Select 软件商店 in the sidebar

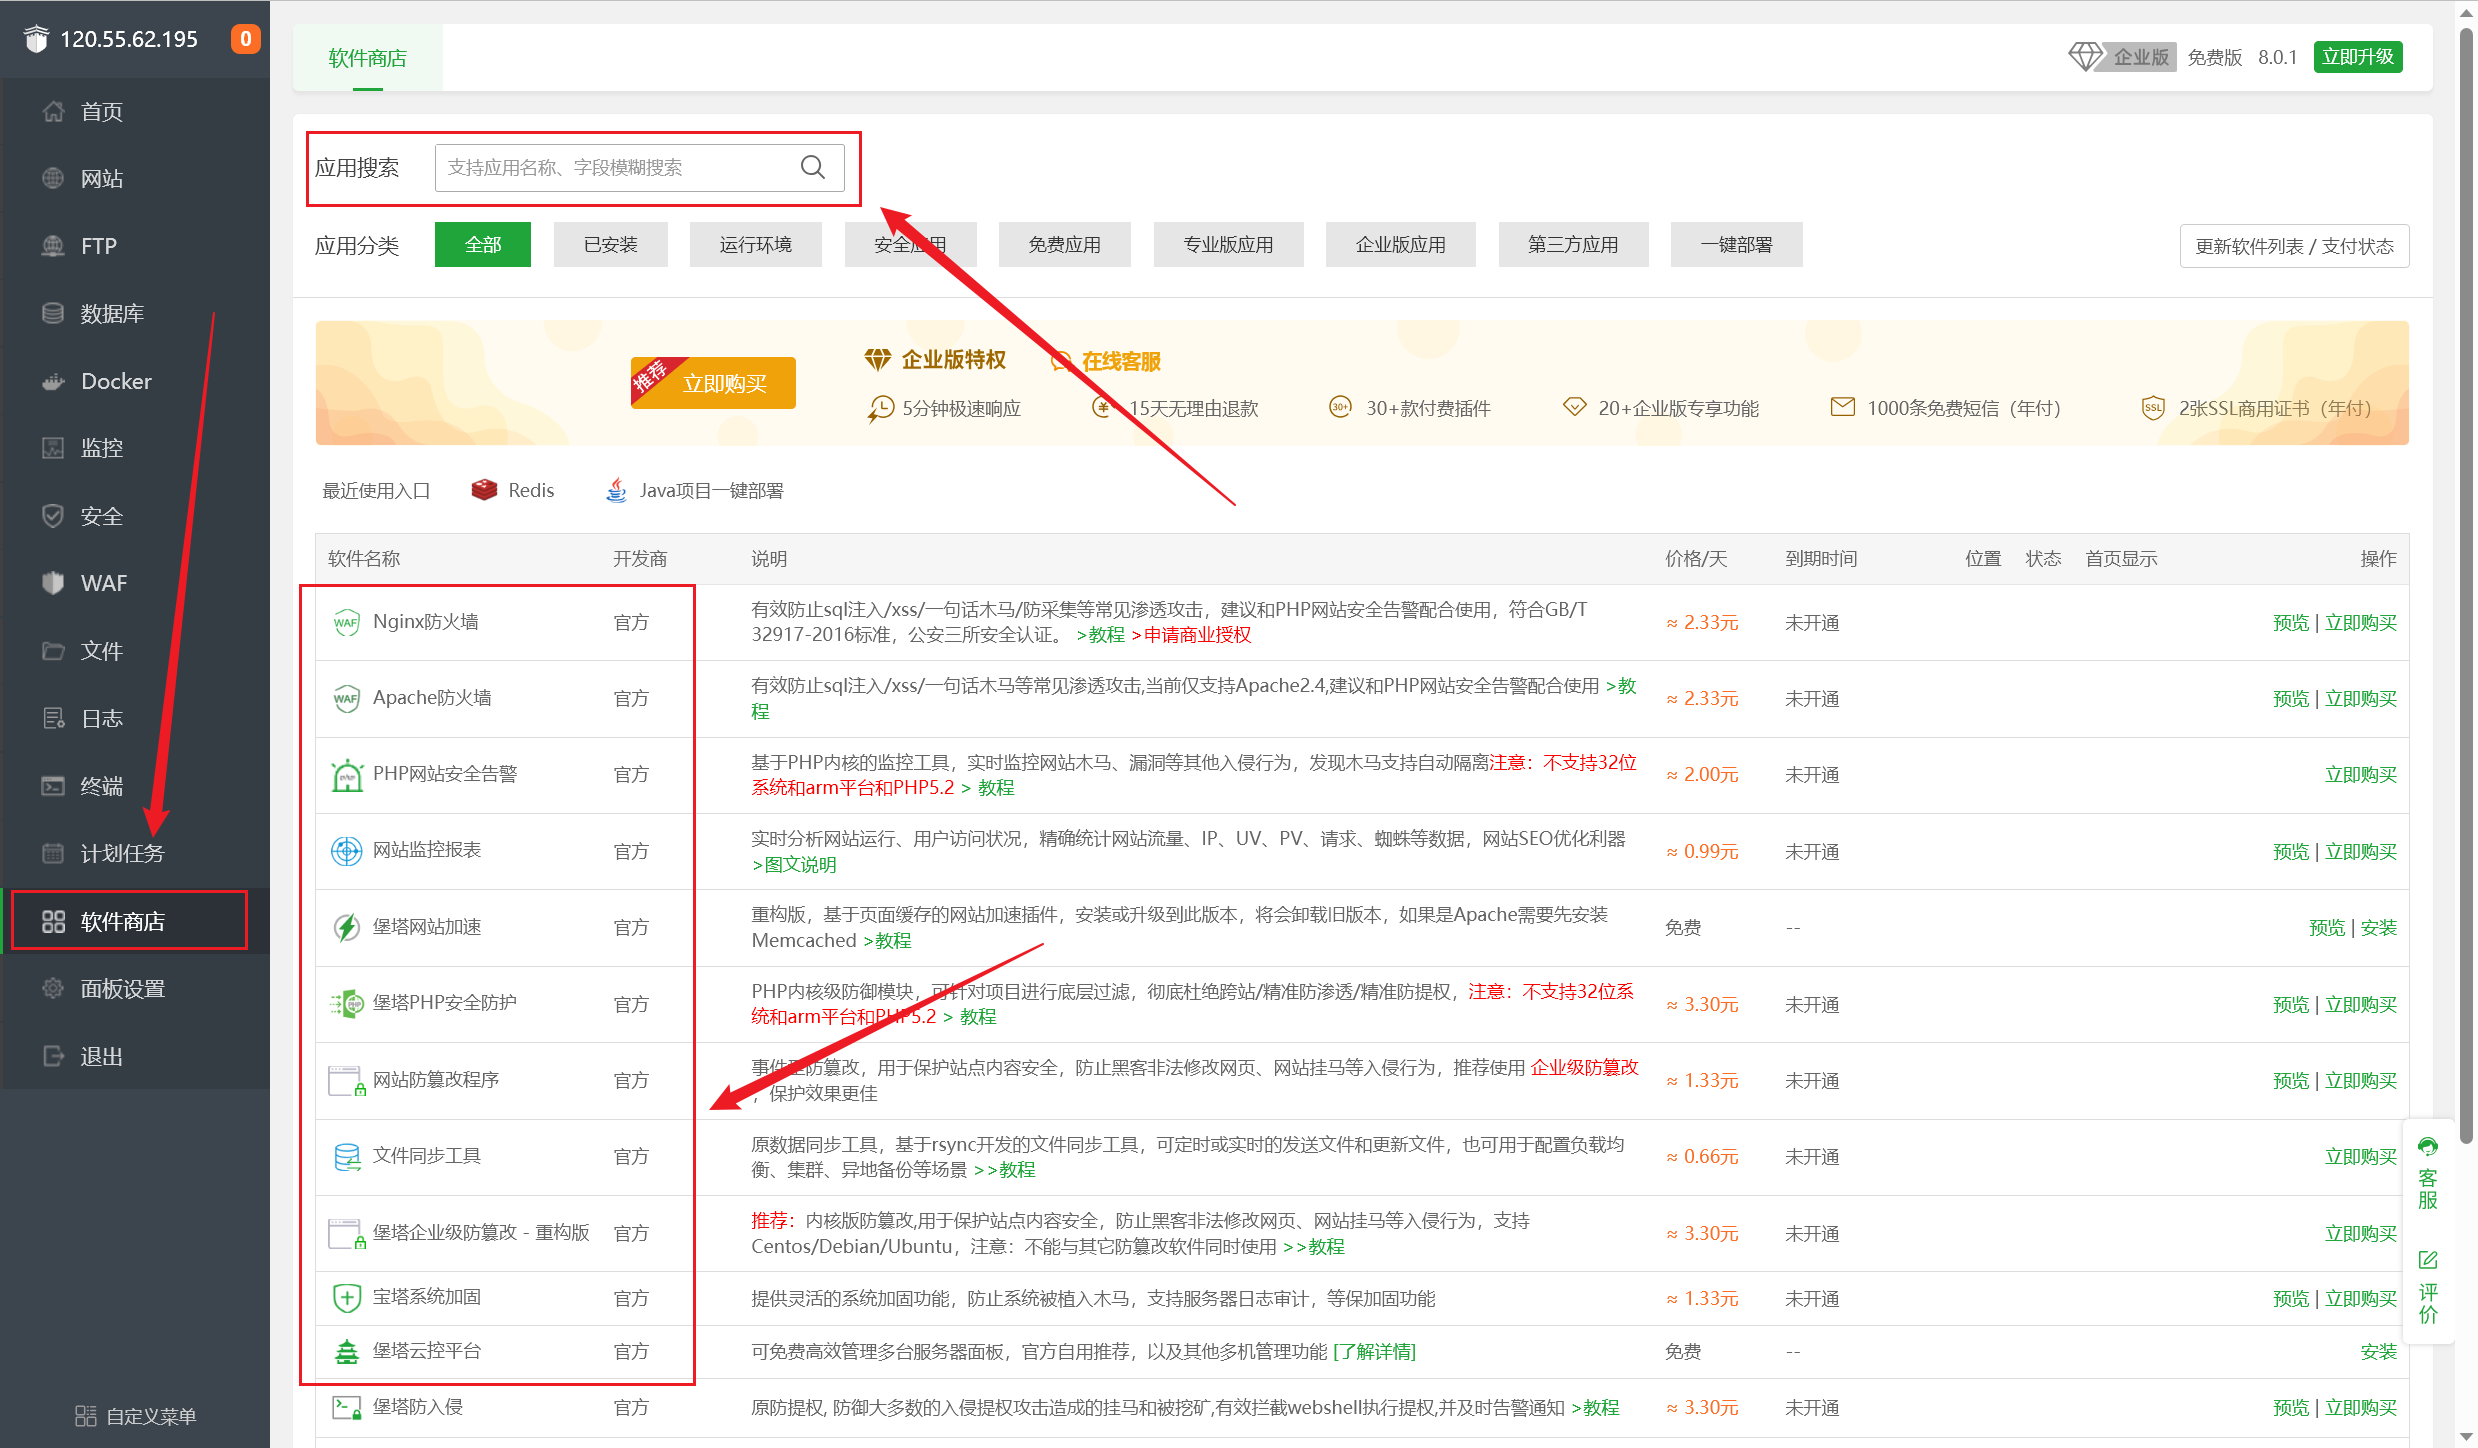click(x=135, y=921)
